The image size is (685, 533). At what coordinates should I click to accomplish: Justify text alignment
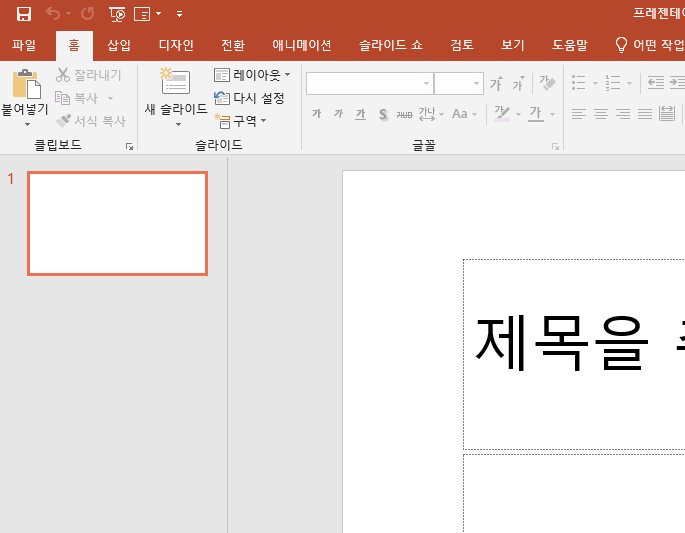tap(645, 114)
